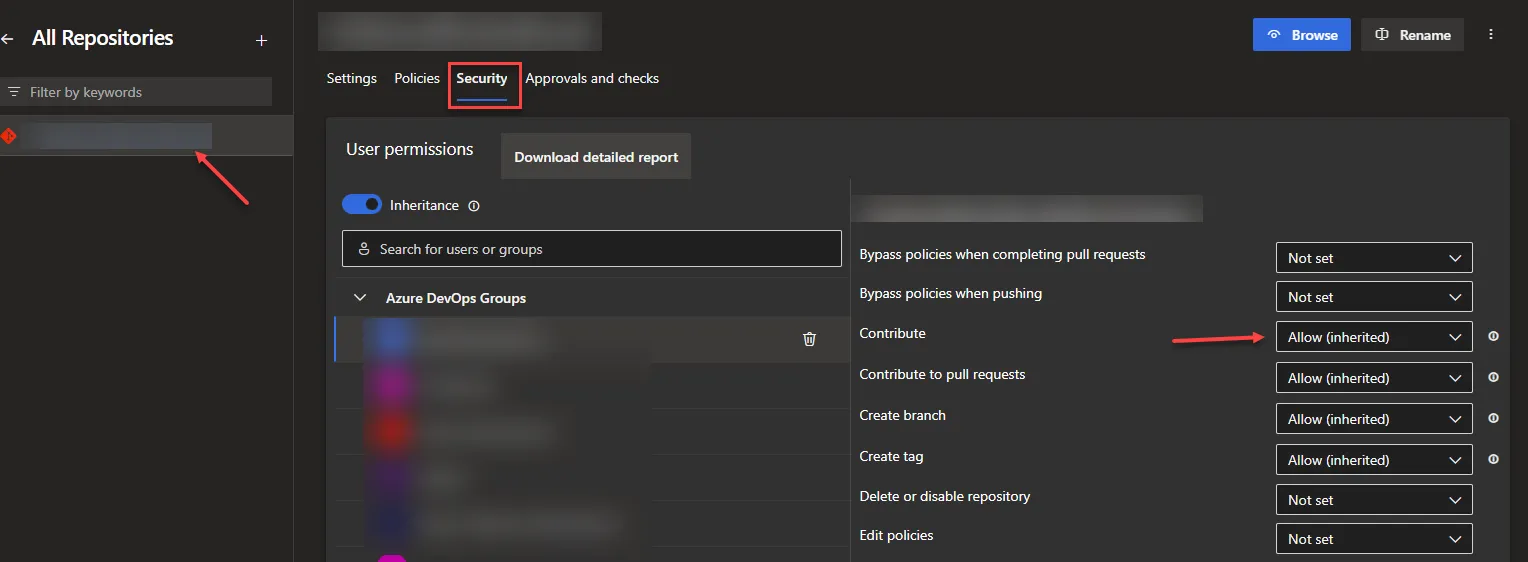Click the plus icon to add repository
Viewport: 1528px width, 562px height.
point(262,41)
